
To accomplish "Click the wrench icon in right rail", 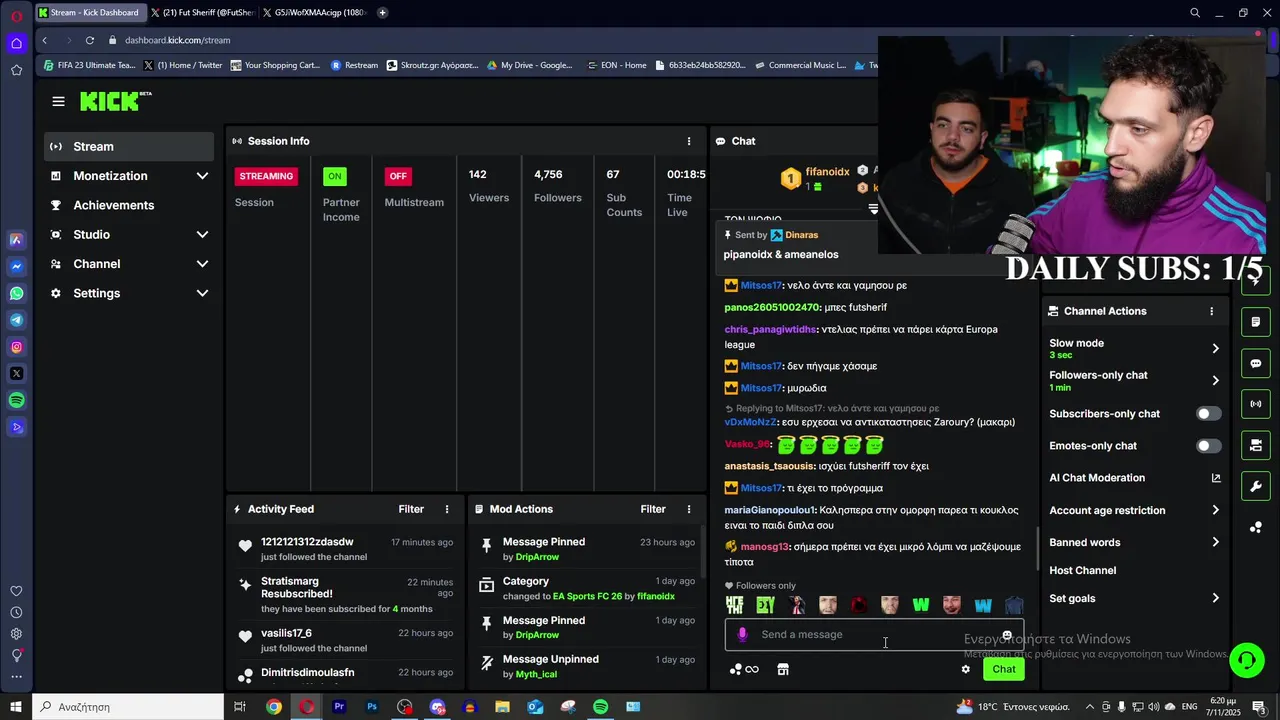I will tap(1256, 486).
